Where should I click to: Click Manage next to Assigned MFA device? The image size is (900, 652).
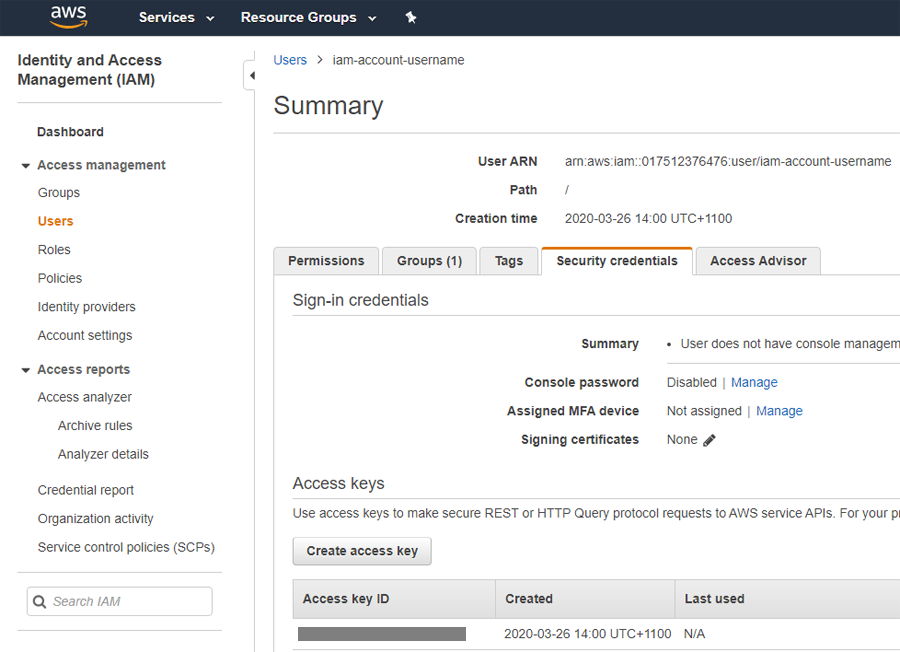pyautogui.click(x=779, y=411)
